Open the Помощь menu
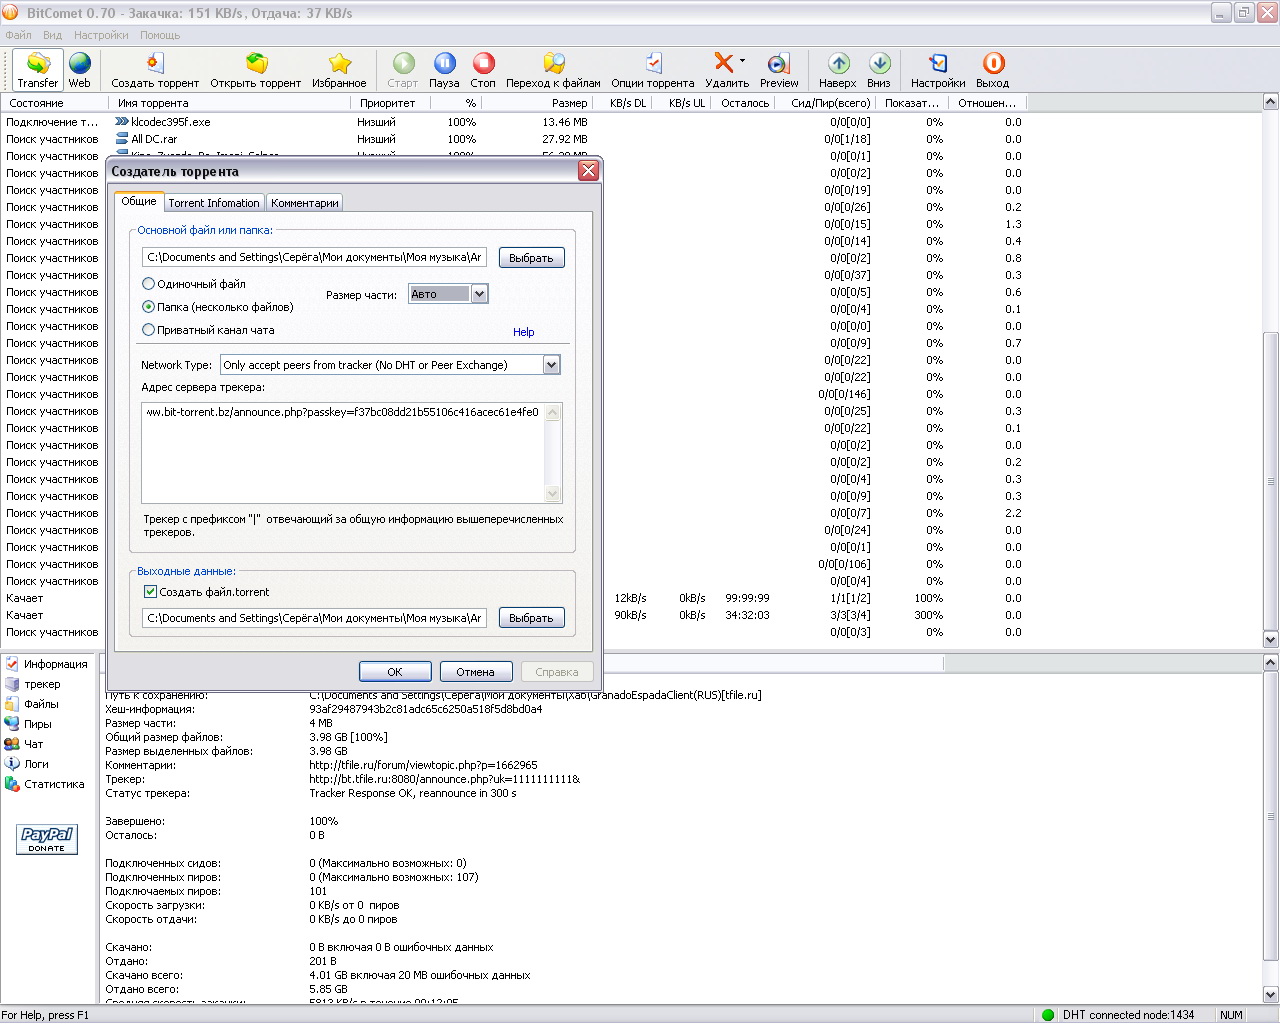Viewport: 1280px width, 1024px height. [160, 35]
